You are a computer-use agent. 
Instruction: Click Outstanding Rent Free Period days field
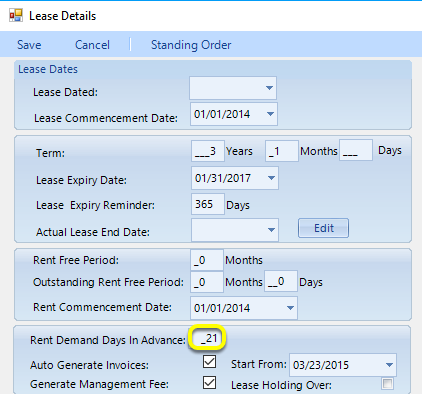[281, 281]
